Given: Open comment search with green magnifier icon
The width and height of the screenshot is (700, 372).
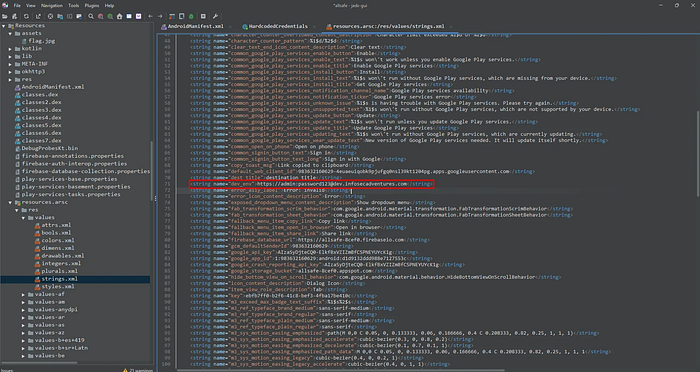Looking at the screenshot, I should coord(110,17).
